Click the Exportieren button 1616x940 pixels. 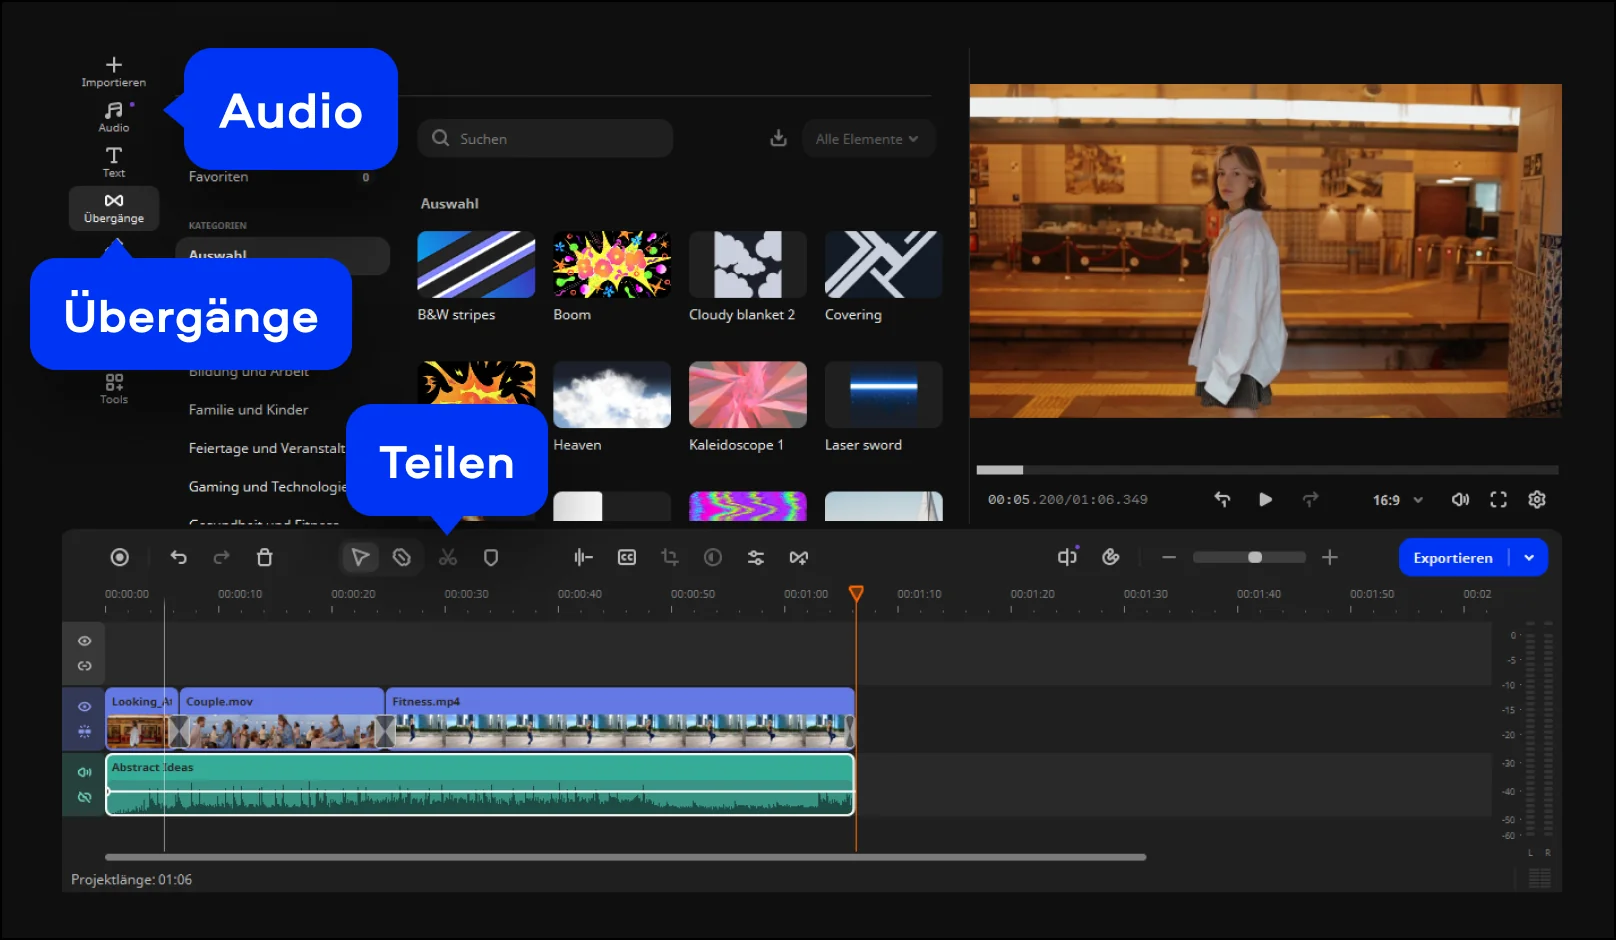coord(1452,558)
